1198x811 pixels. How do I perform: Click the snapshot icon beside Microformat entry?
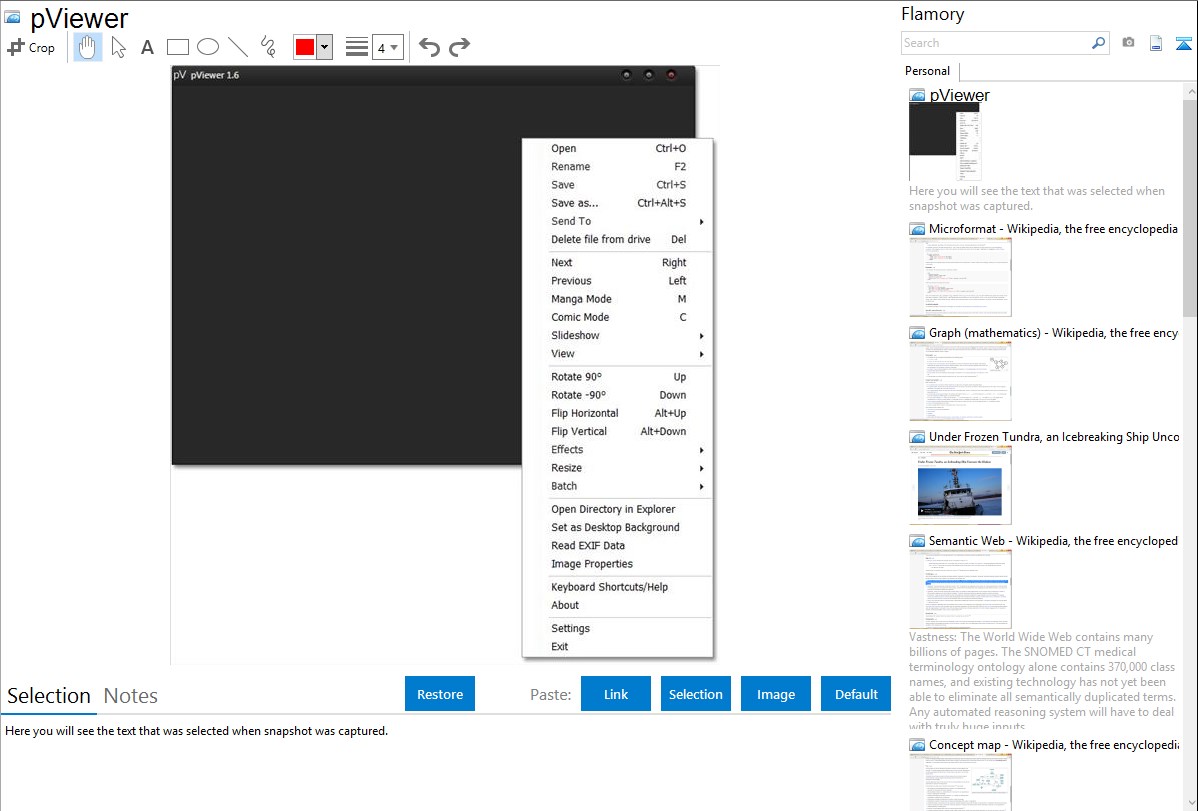[x=917, y=229]
